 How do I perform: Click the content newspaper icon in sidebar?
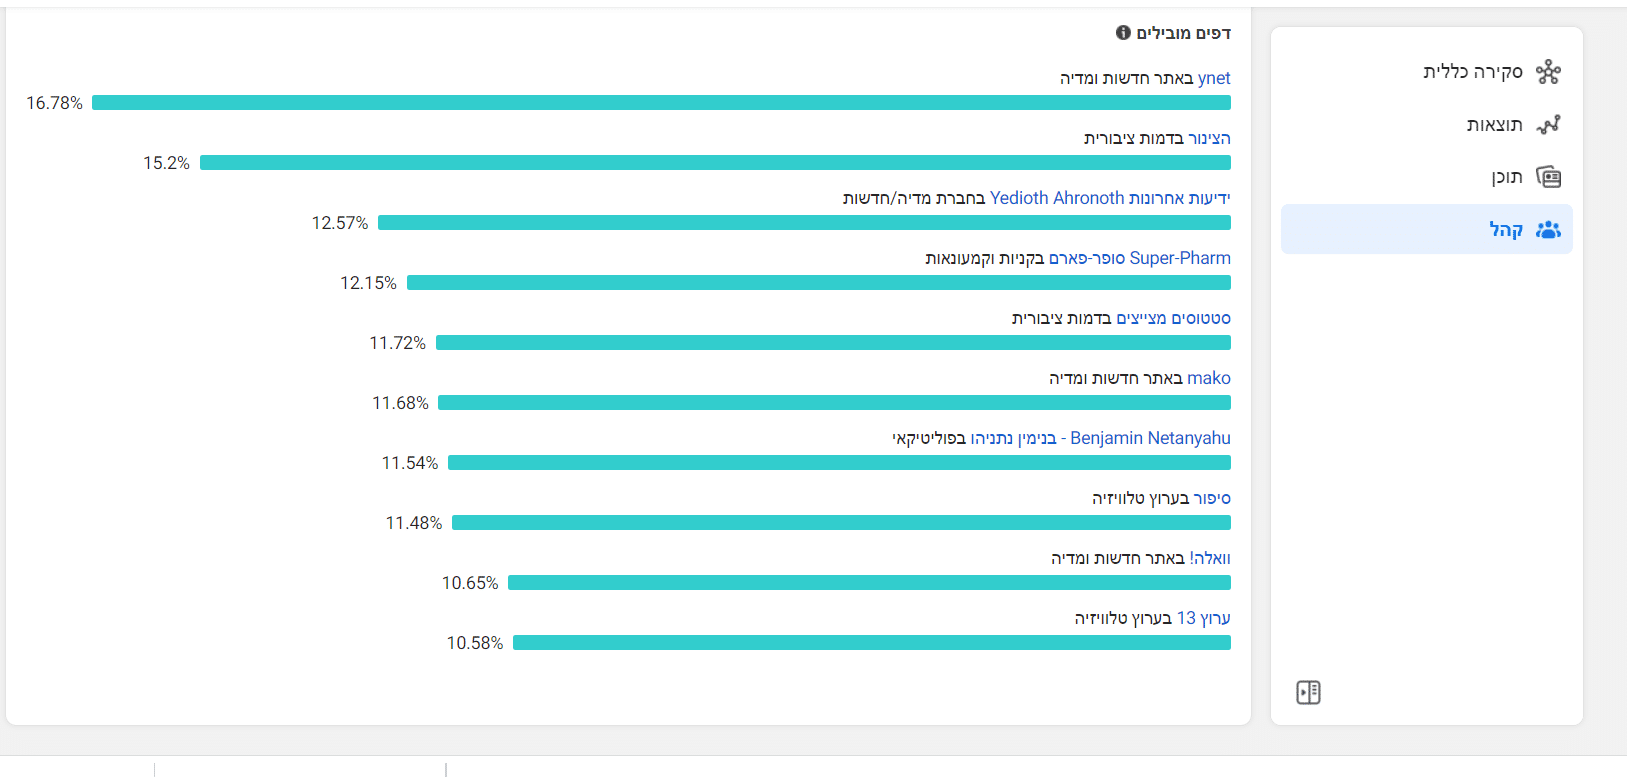click(1548, 178)
